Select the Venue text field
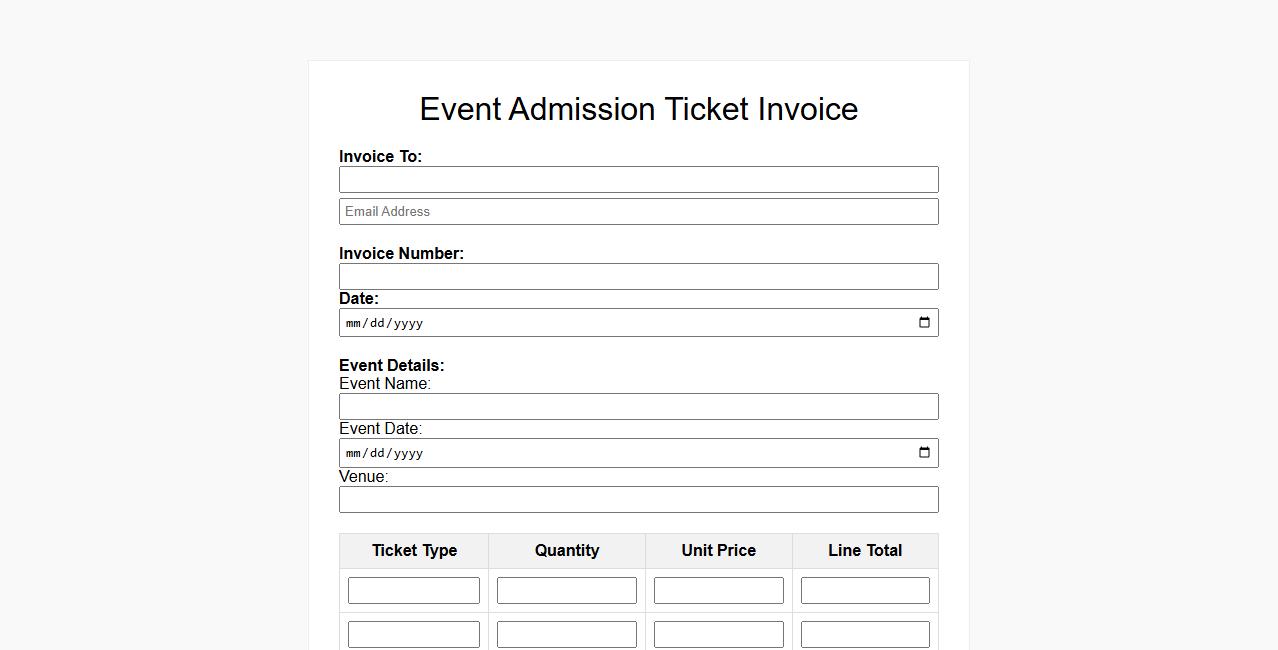1278x650 pixels. coord(638,499)
